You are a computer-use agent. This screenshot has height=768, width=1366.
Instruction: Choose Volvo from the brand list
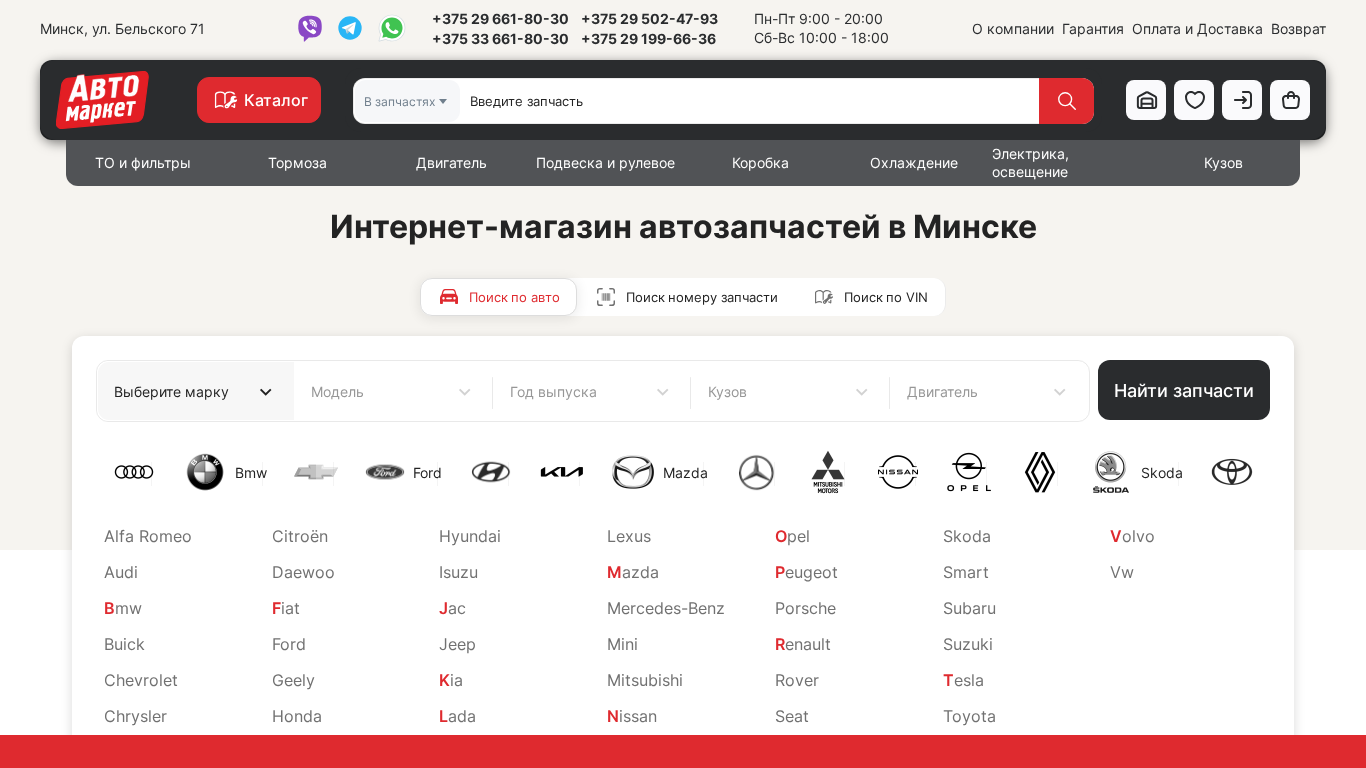click(1132, 536)
